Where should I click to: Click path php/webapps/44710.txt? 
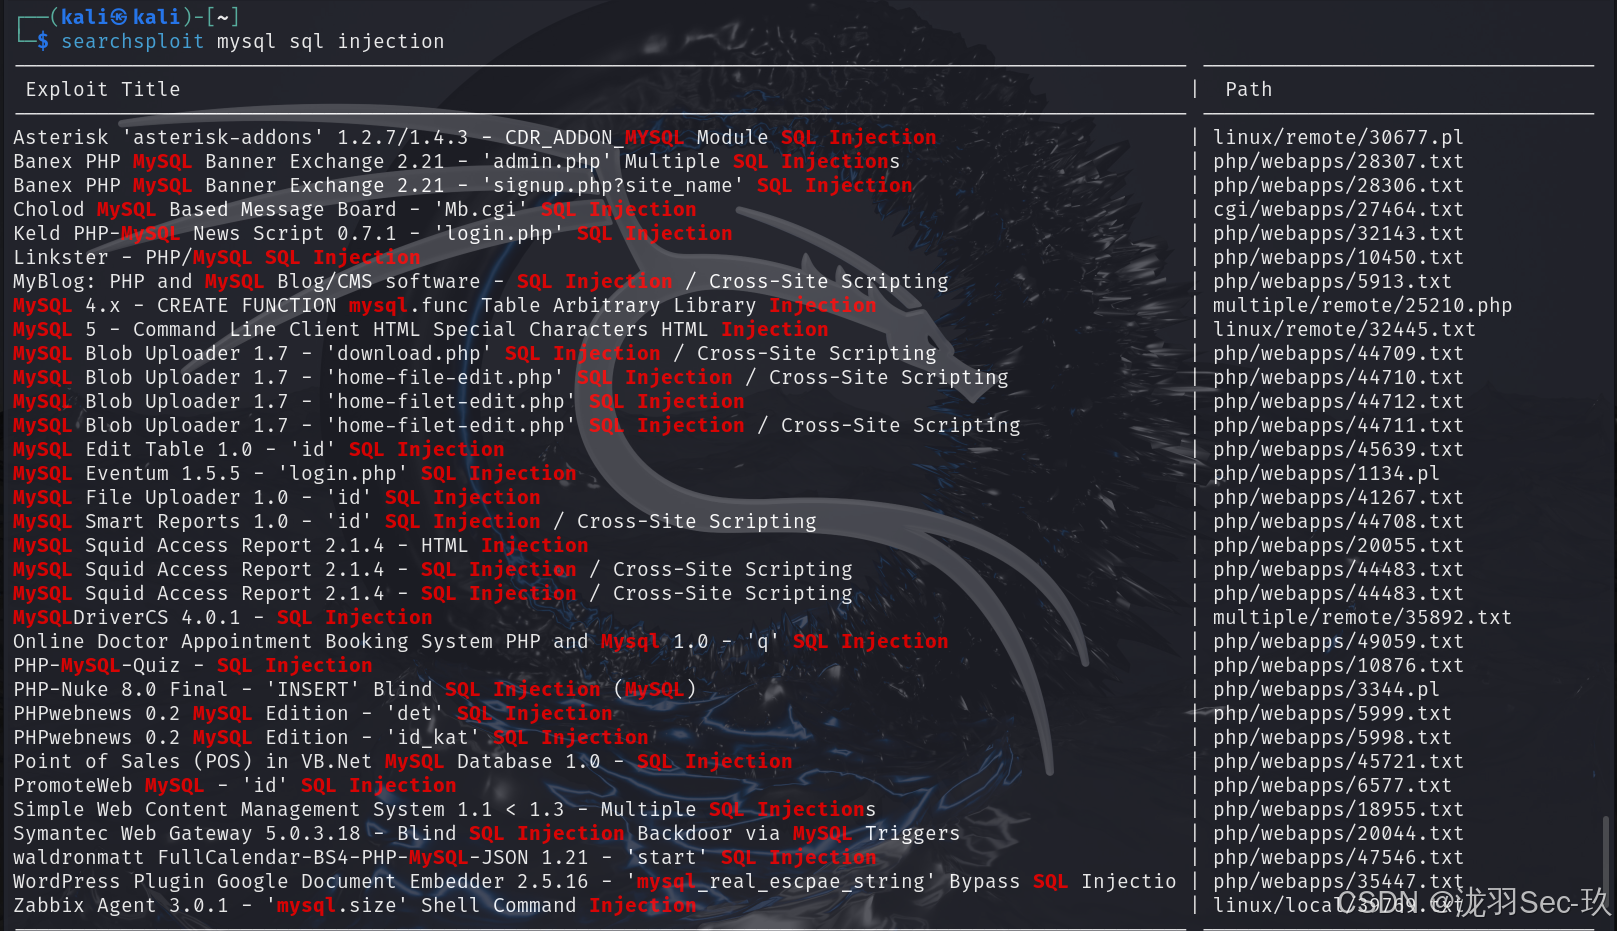[1338, 377]
